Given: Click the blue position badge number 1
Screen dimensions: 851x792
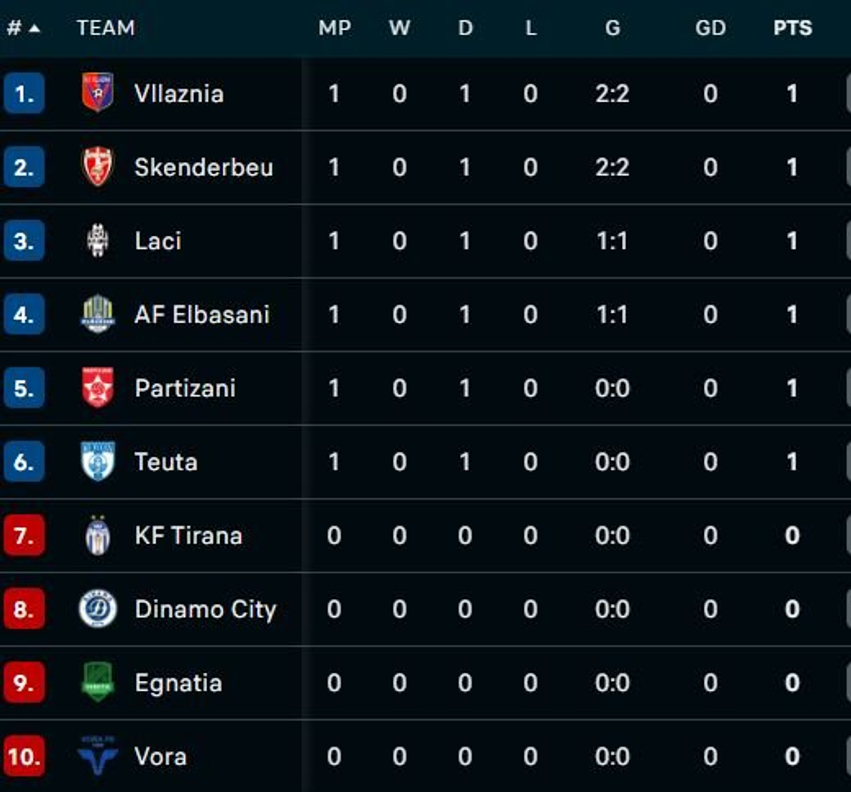Looking at the screenshot, I should [x=24, y=93].
